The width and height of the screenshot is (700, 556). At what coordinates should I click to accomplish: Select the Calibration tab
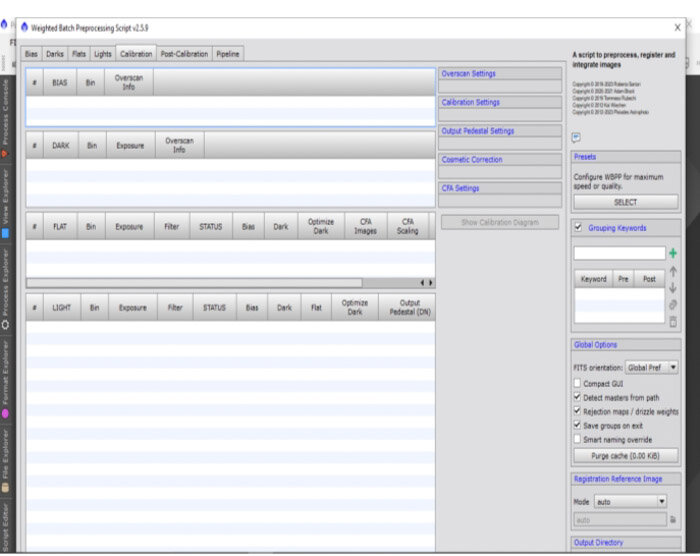(136, 54)
